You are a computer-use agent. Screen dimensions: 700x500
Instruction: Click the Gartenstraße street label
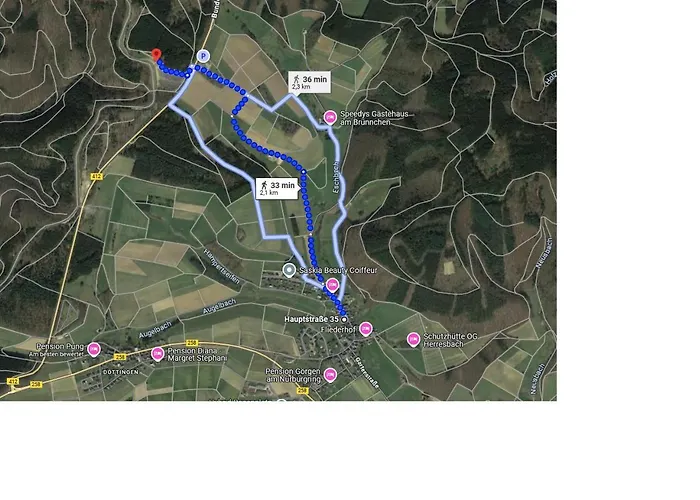(x=367, y=372)
